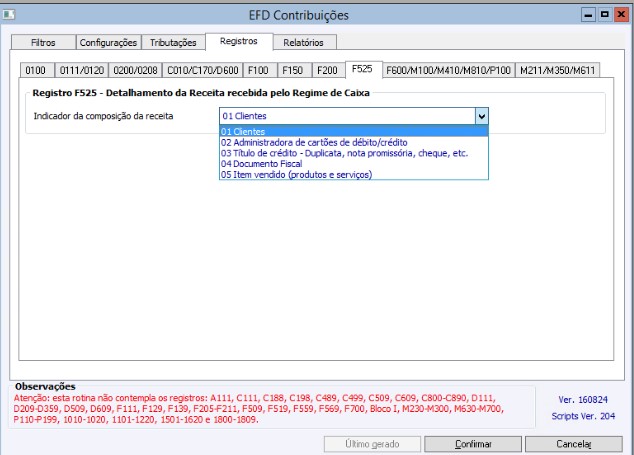
Task: Click the Ver. 160824 version text
Action: click(x=583, y=400)
